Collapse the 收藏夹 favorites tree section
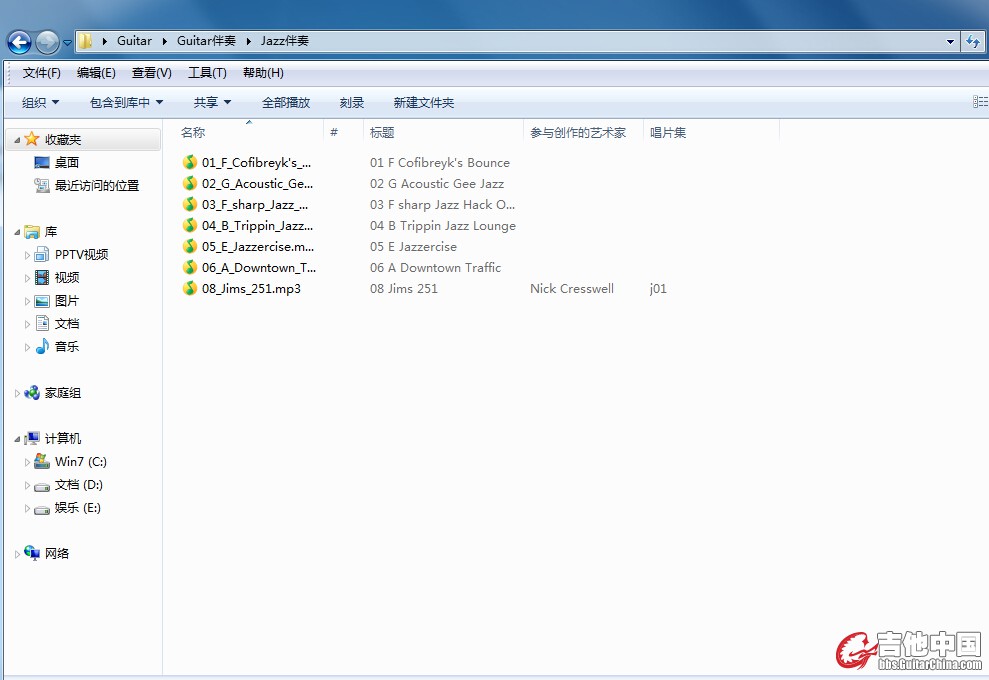Viewport: 989px width, 680px height. [x=17, y=140]
